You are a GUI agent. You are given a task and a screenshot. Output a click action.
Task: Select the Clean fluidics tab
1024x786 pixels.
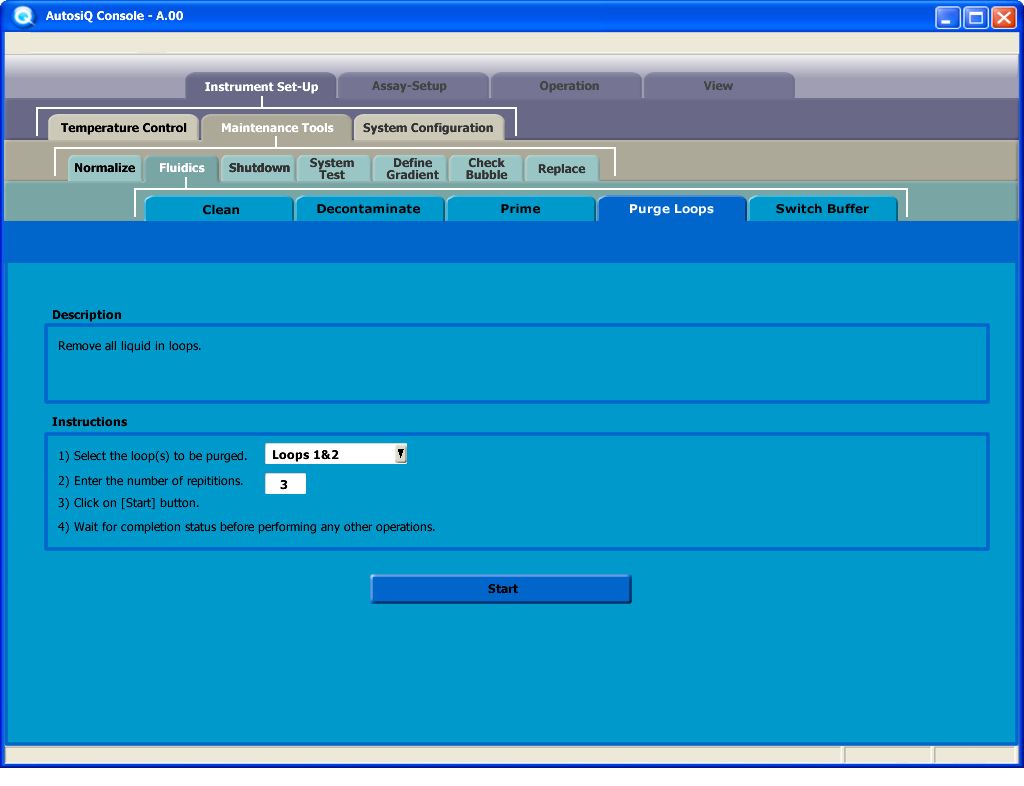pyautogui.click(x=221, y=210)
